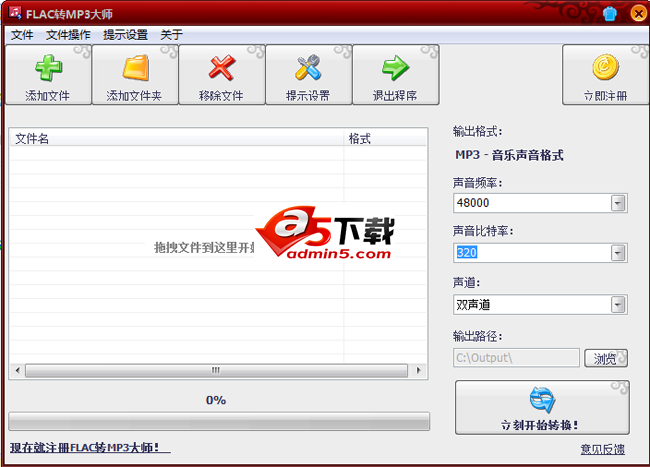Click the C:\Output\ path field
This screenshot has width=650, height=467.
click(x=517, y=358)
